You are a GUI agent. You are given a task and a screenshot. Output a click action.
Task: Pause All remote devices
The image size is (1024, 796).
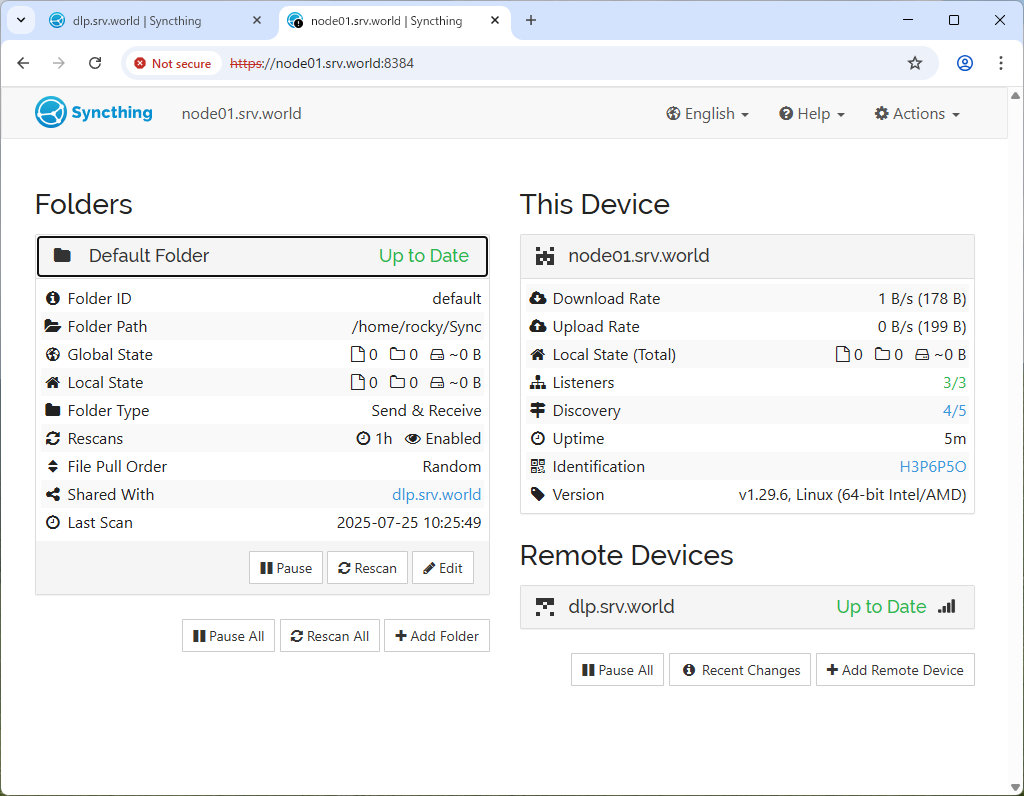[x=617, y=670]
